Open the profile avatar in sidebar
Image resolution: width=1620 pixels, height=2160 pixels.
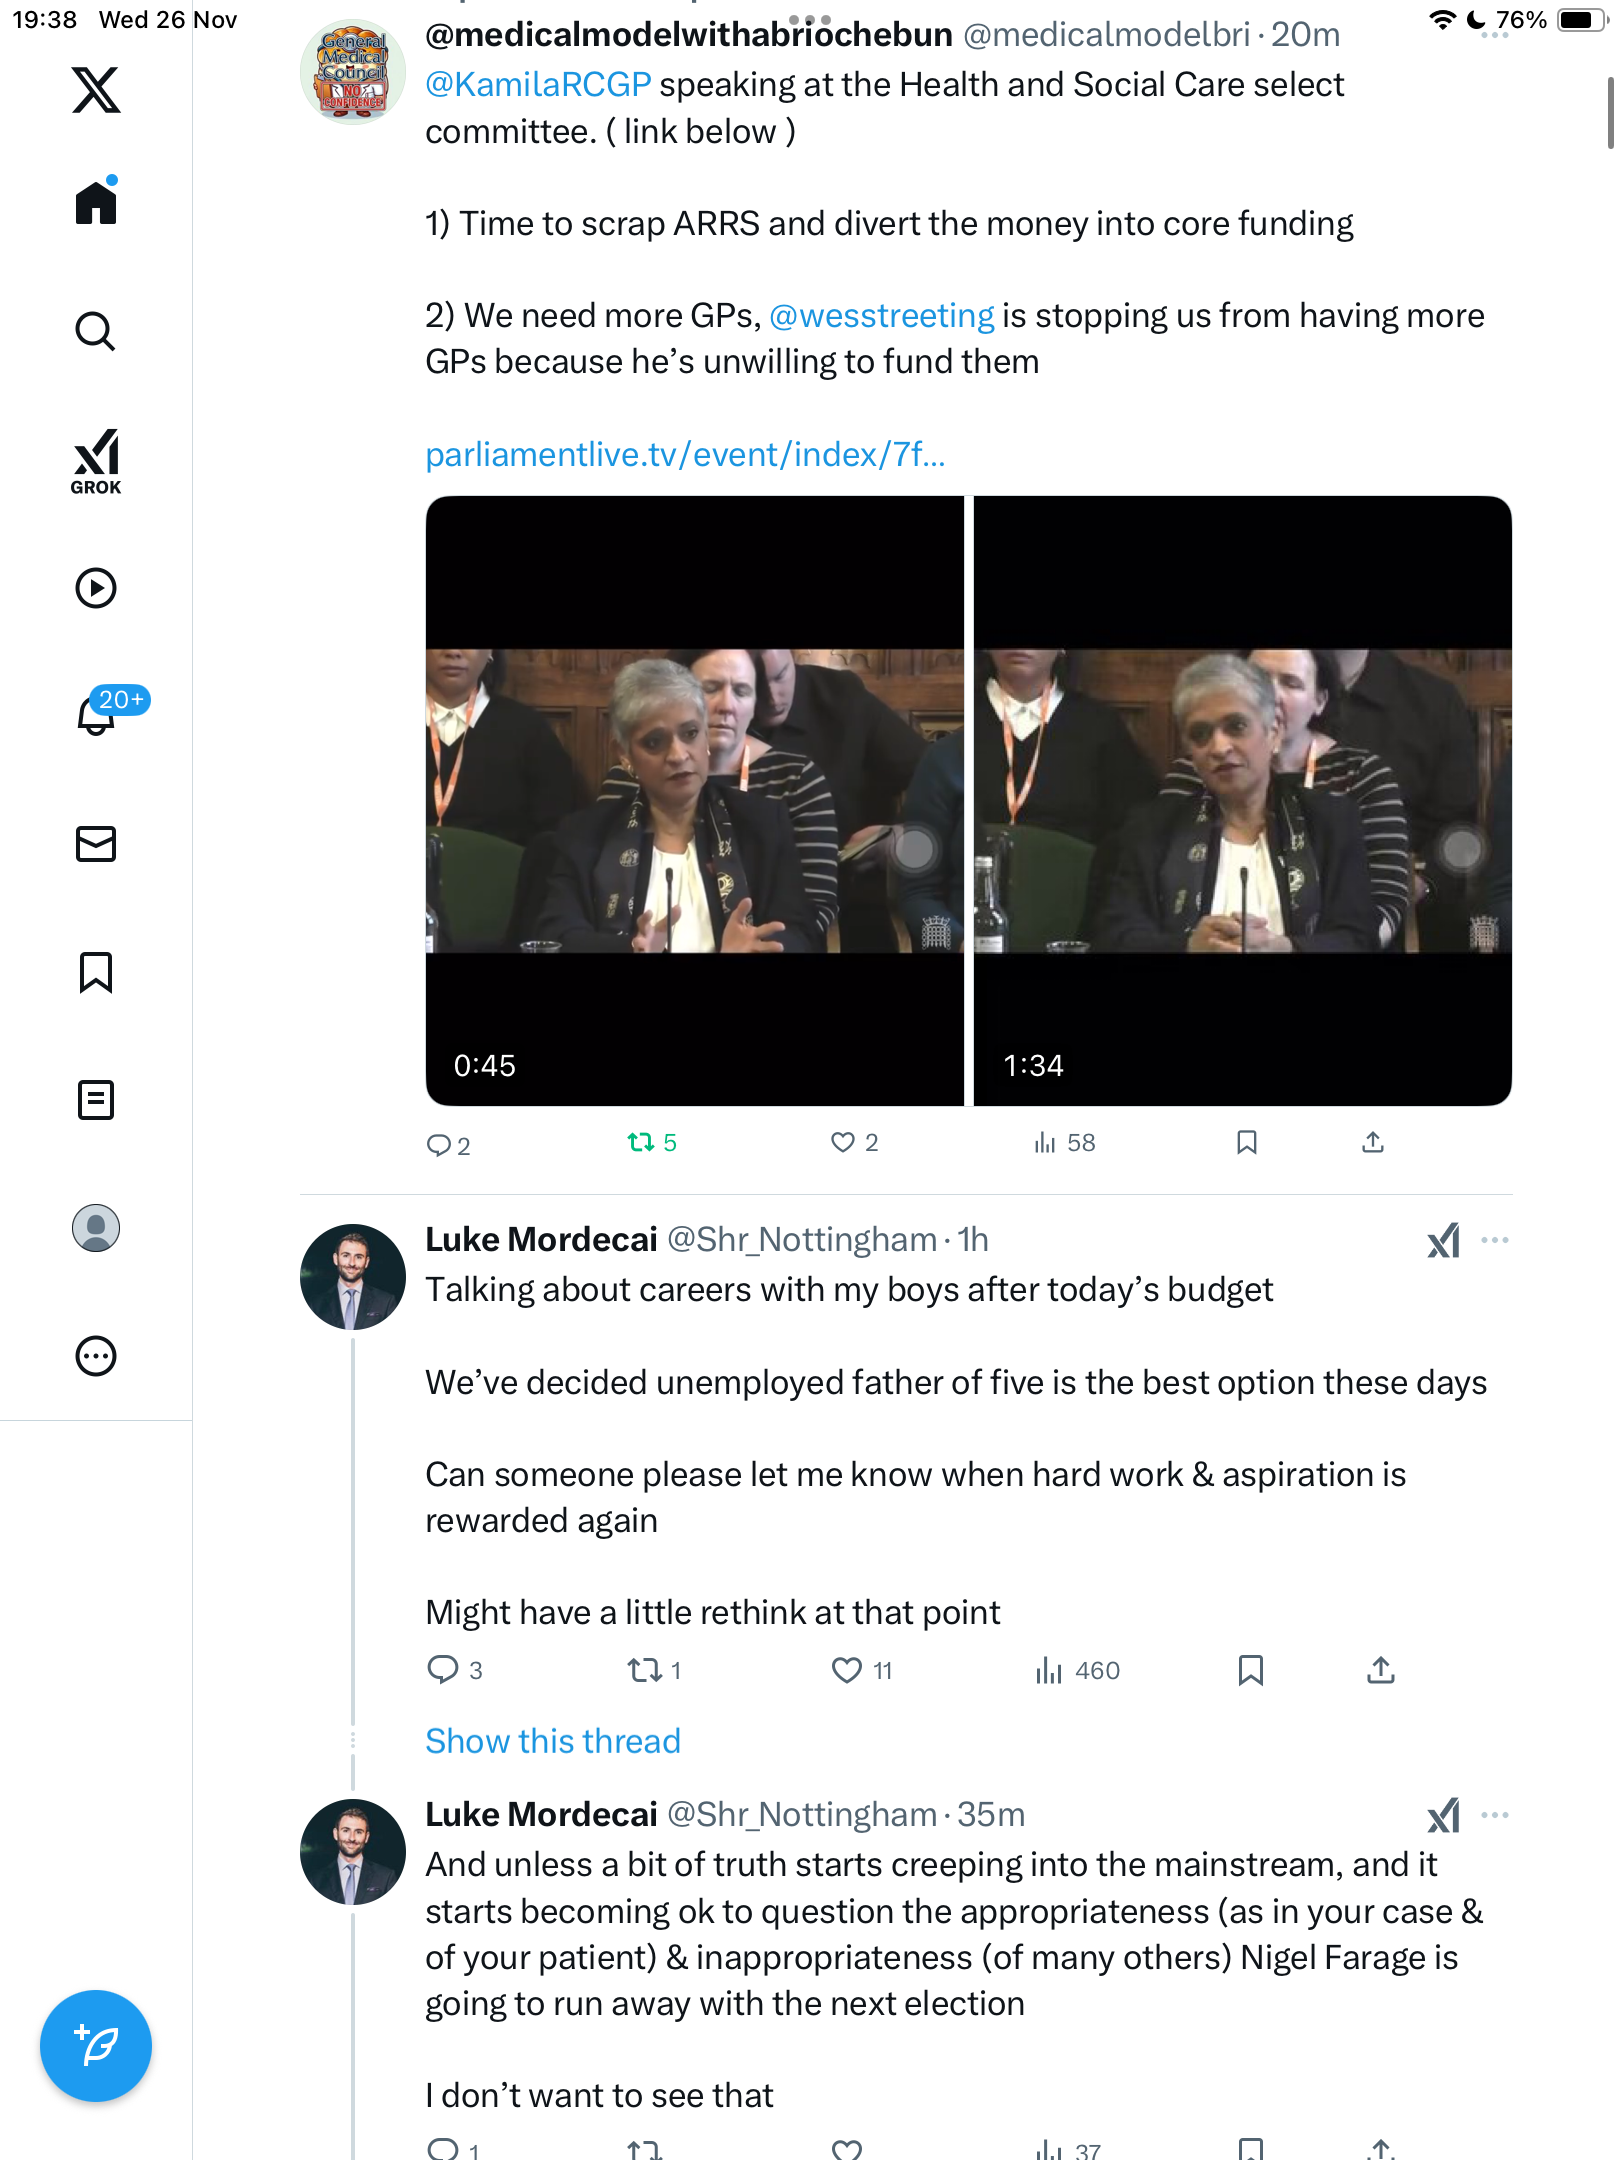96,1228
